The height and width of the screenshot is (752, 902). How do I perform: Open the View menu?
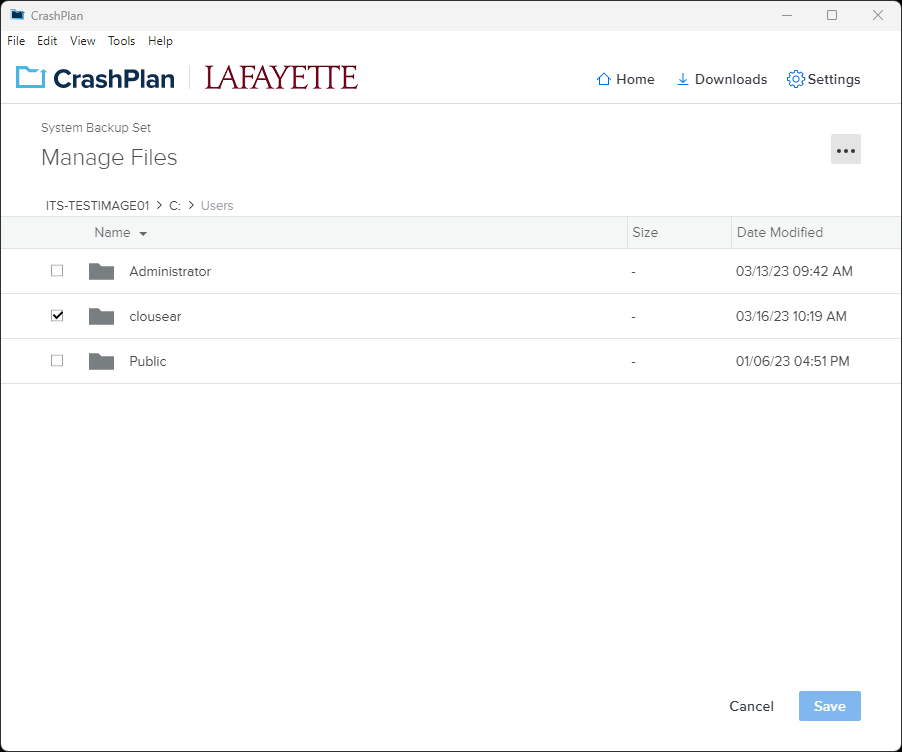83,41
